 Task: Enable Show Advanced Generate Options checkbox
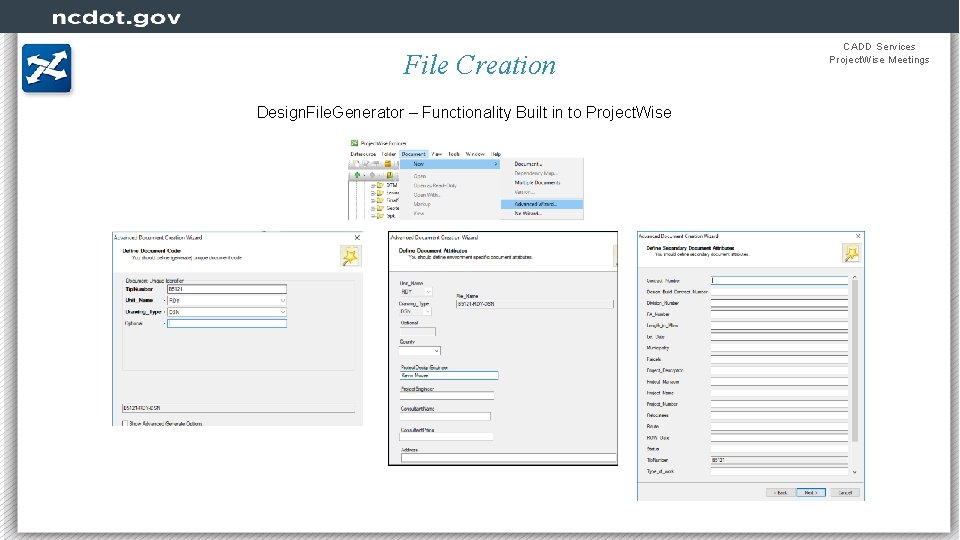[x=125, y=423]
